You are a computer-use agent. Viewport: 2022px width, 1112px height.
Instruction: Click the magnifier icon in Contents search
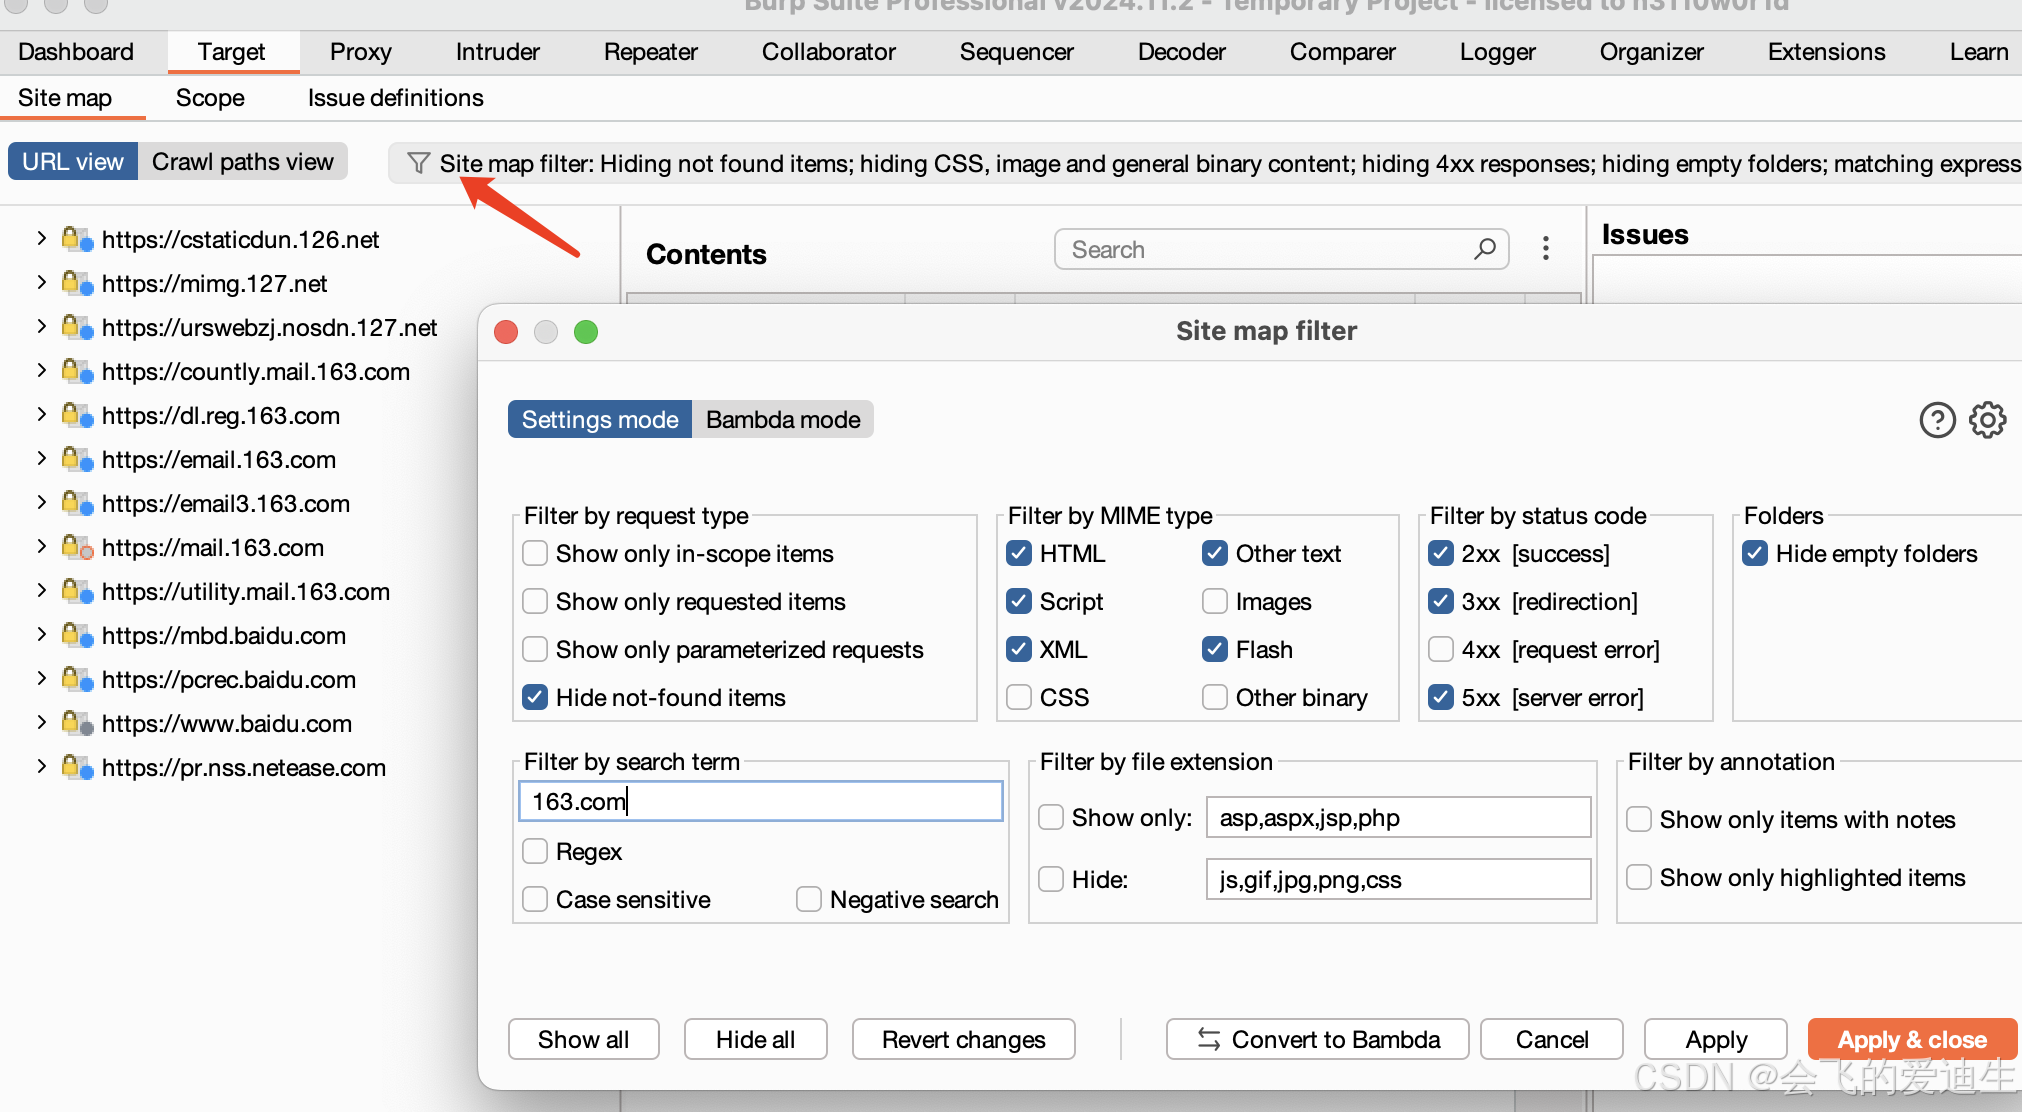point(1485,249)
